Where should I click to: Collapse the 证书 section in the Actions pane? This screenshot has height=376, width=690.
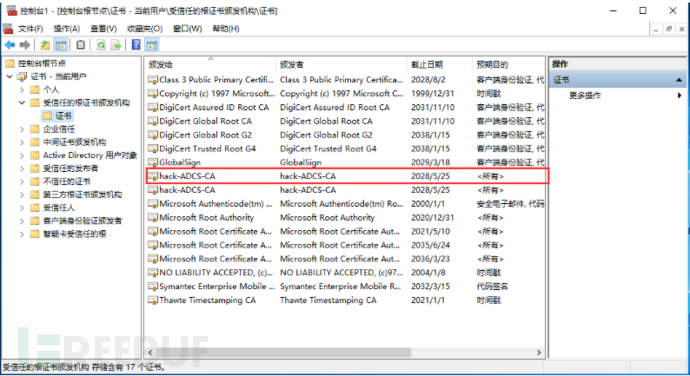point(679,80)
